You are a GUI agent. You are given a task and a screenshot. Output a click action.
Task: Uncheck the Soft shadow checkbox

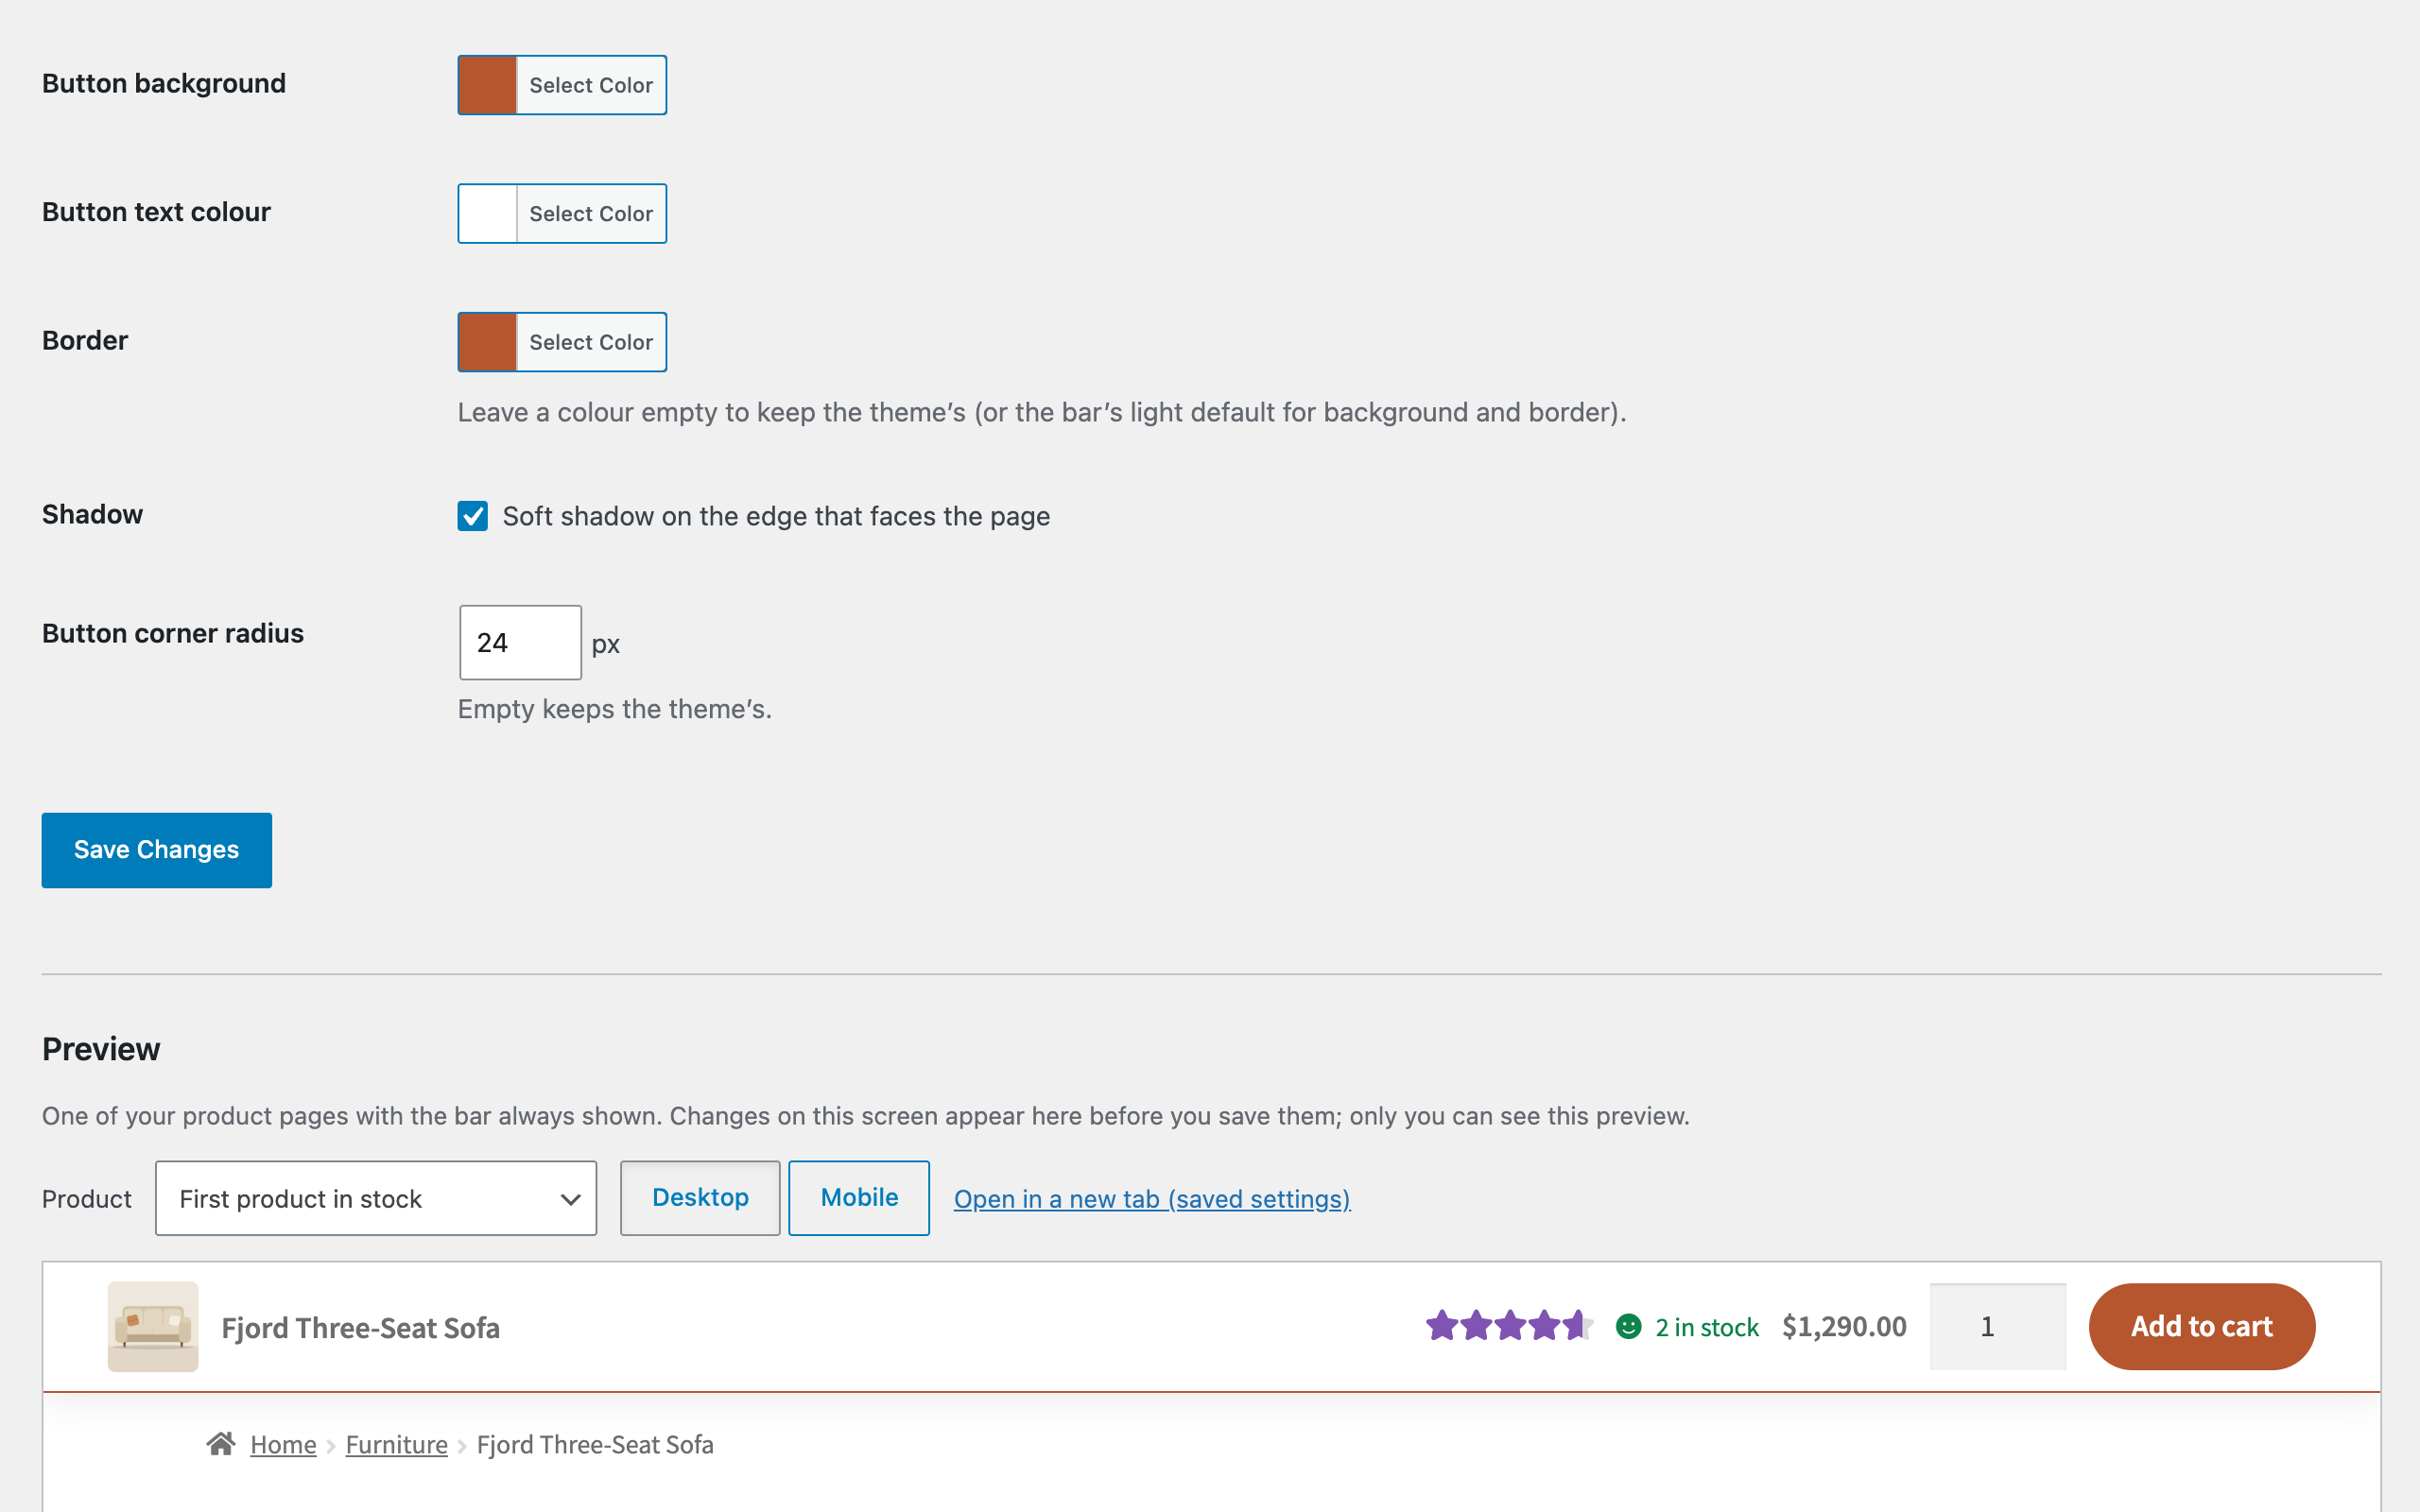[473, 516]
